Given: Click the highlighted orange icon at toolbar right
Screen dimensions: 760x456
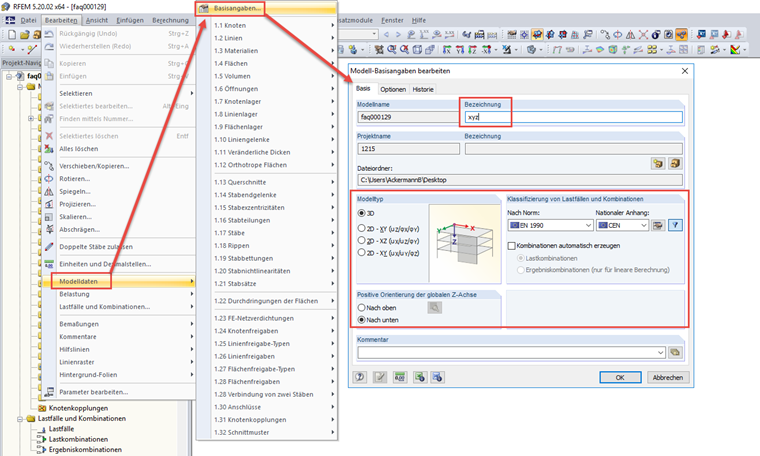Looking at the screenshot, I should pos(681,34).
